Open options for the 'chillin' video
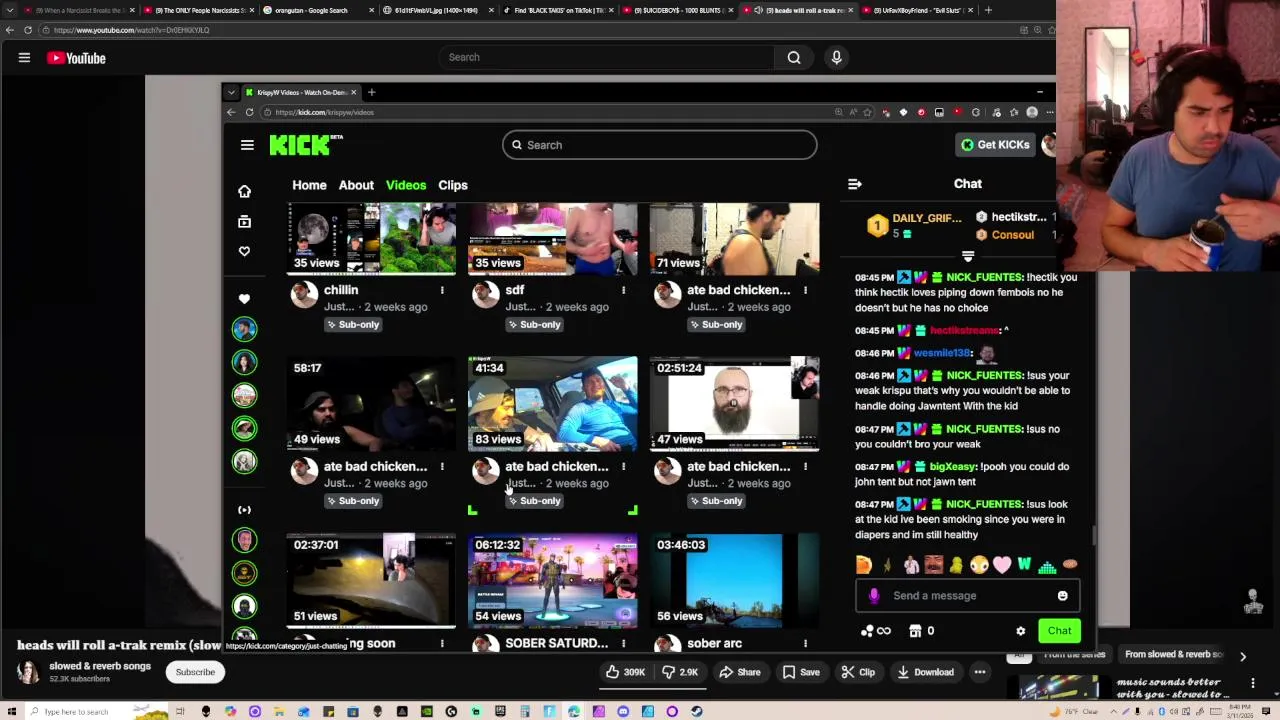This screenshot has height=720, width=1280. pos(442,290)
